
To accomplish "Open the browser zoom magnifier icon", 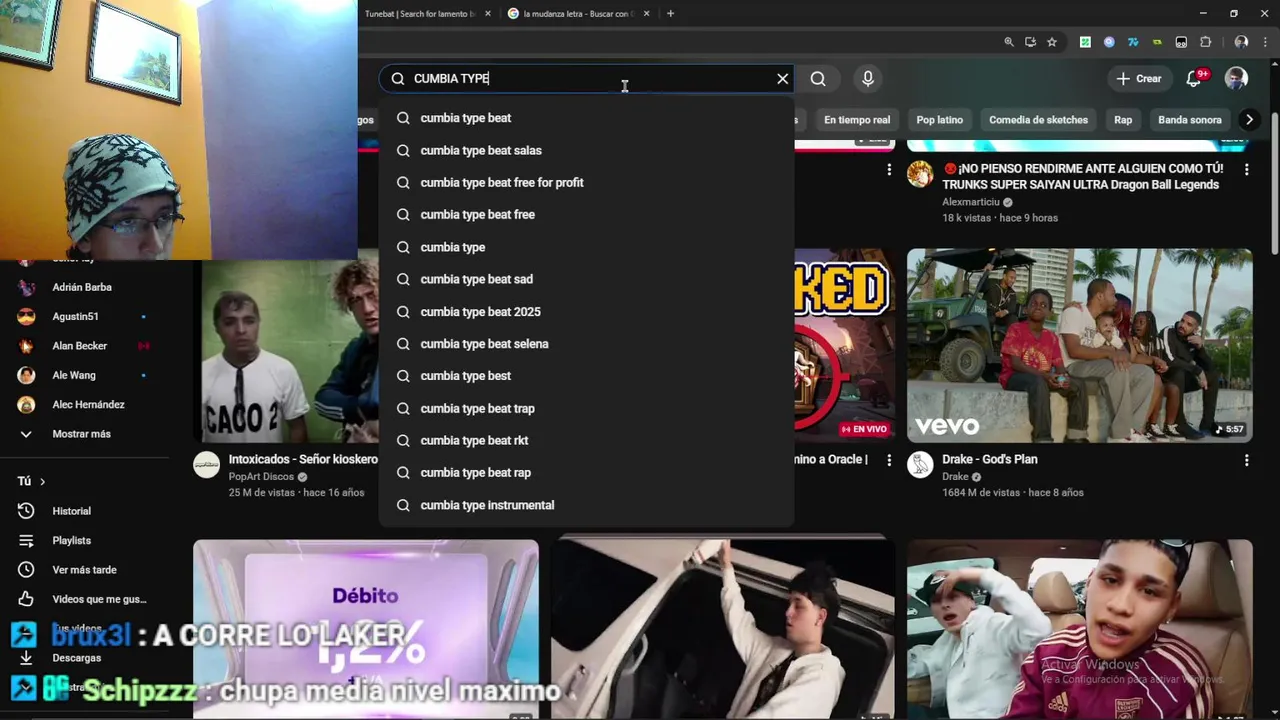I will coord(1009,42).
